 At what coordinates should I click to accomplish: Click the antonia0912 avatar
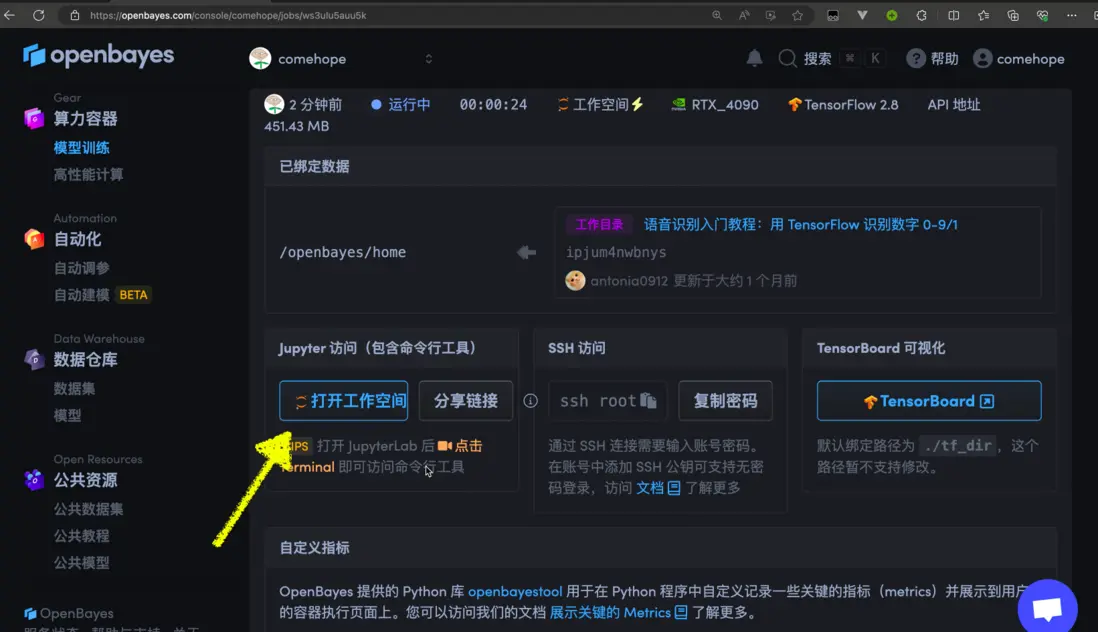click(575, 281)
